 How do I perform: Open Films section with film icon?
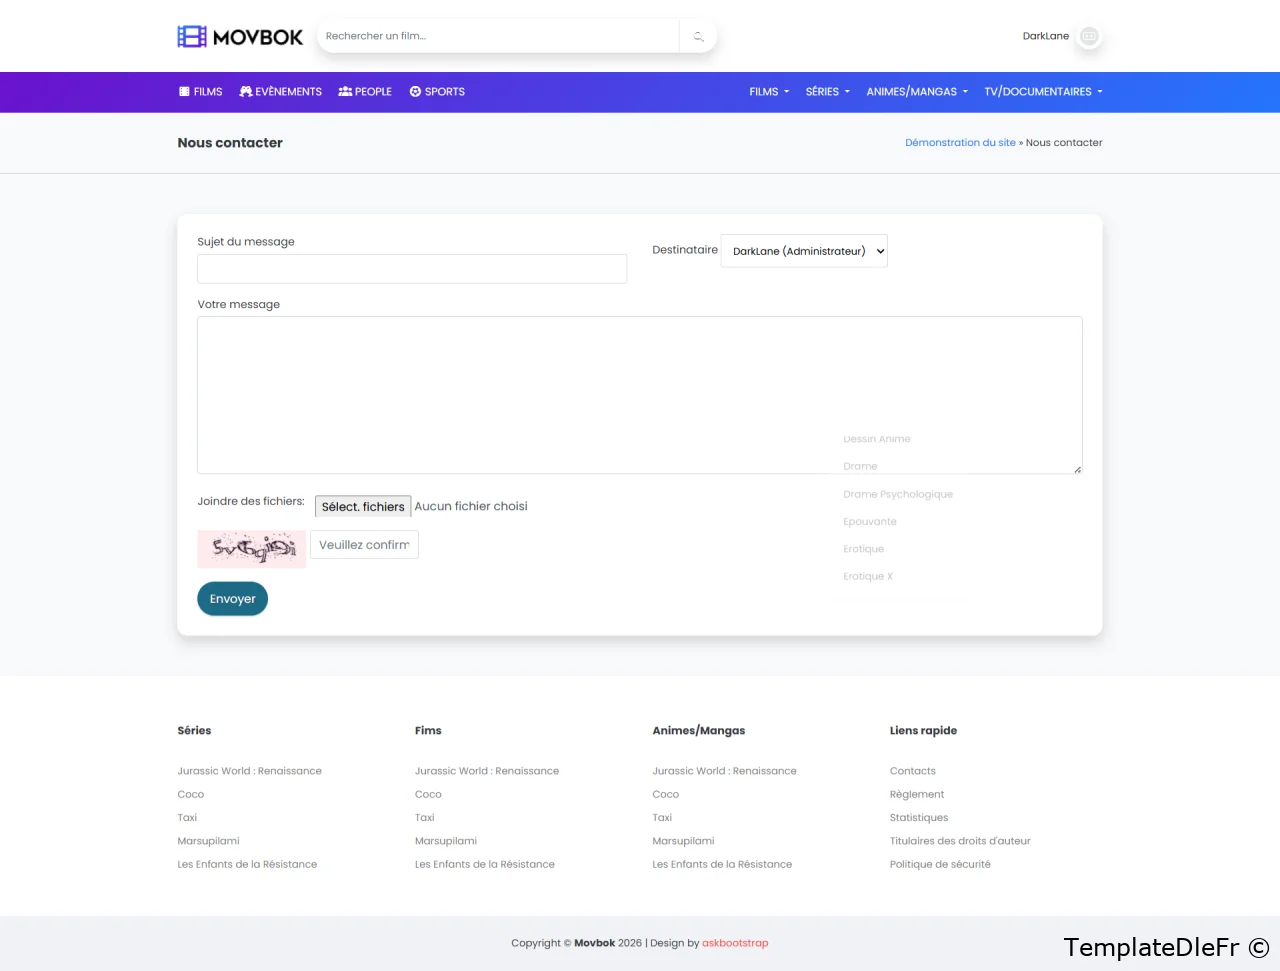point(200,92)
